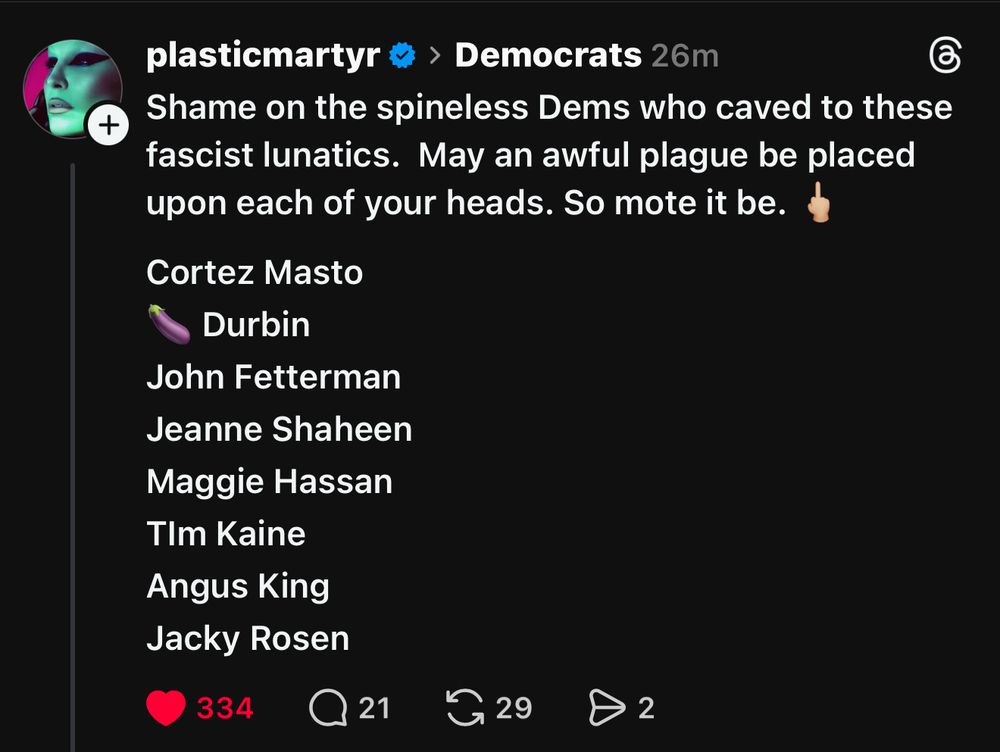The height and width of the screenshot is (752, 1000).
Task: View the 21 replies count
Action: point(374,709)
